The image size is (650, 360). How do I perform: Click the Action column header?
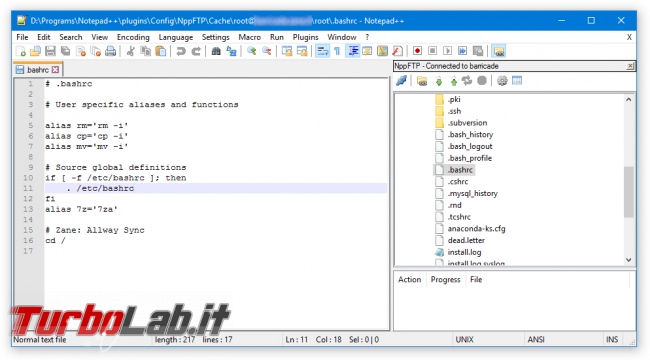click(x=410, y=280)
